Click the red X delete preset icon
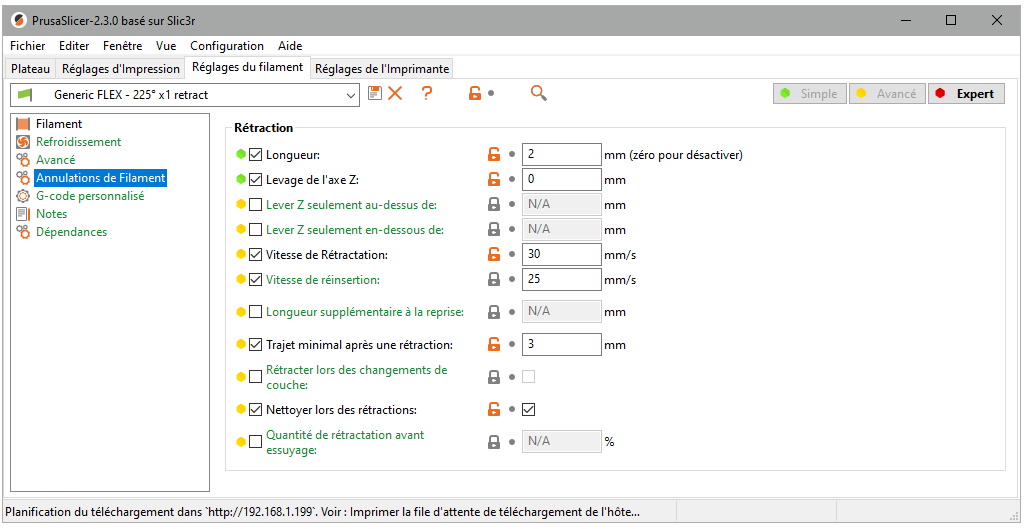Image resolution: width=1024 pixels, height=529 pixels. click(x=395, y=93)
